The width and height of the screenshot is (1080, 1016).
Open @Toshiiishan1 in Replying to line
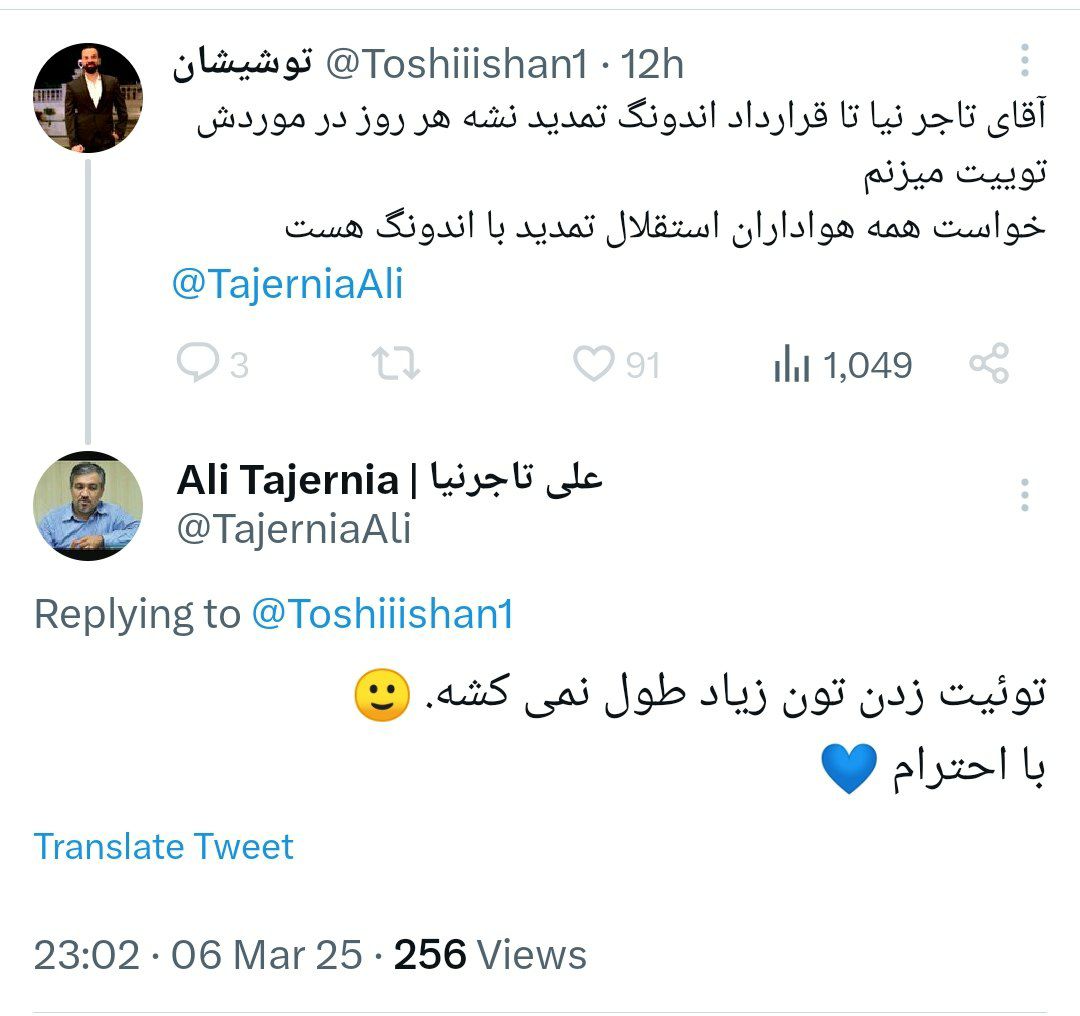382,614
